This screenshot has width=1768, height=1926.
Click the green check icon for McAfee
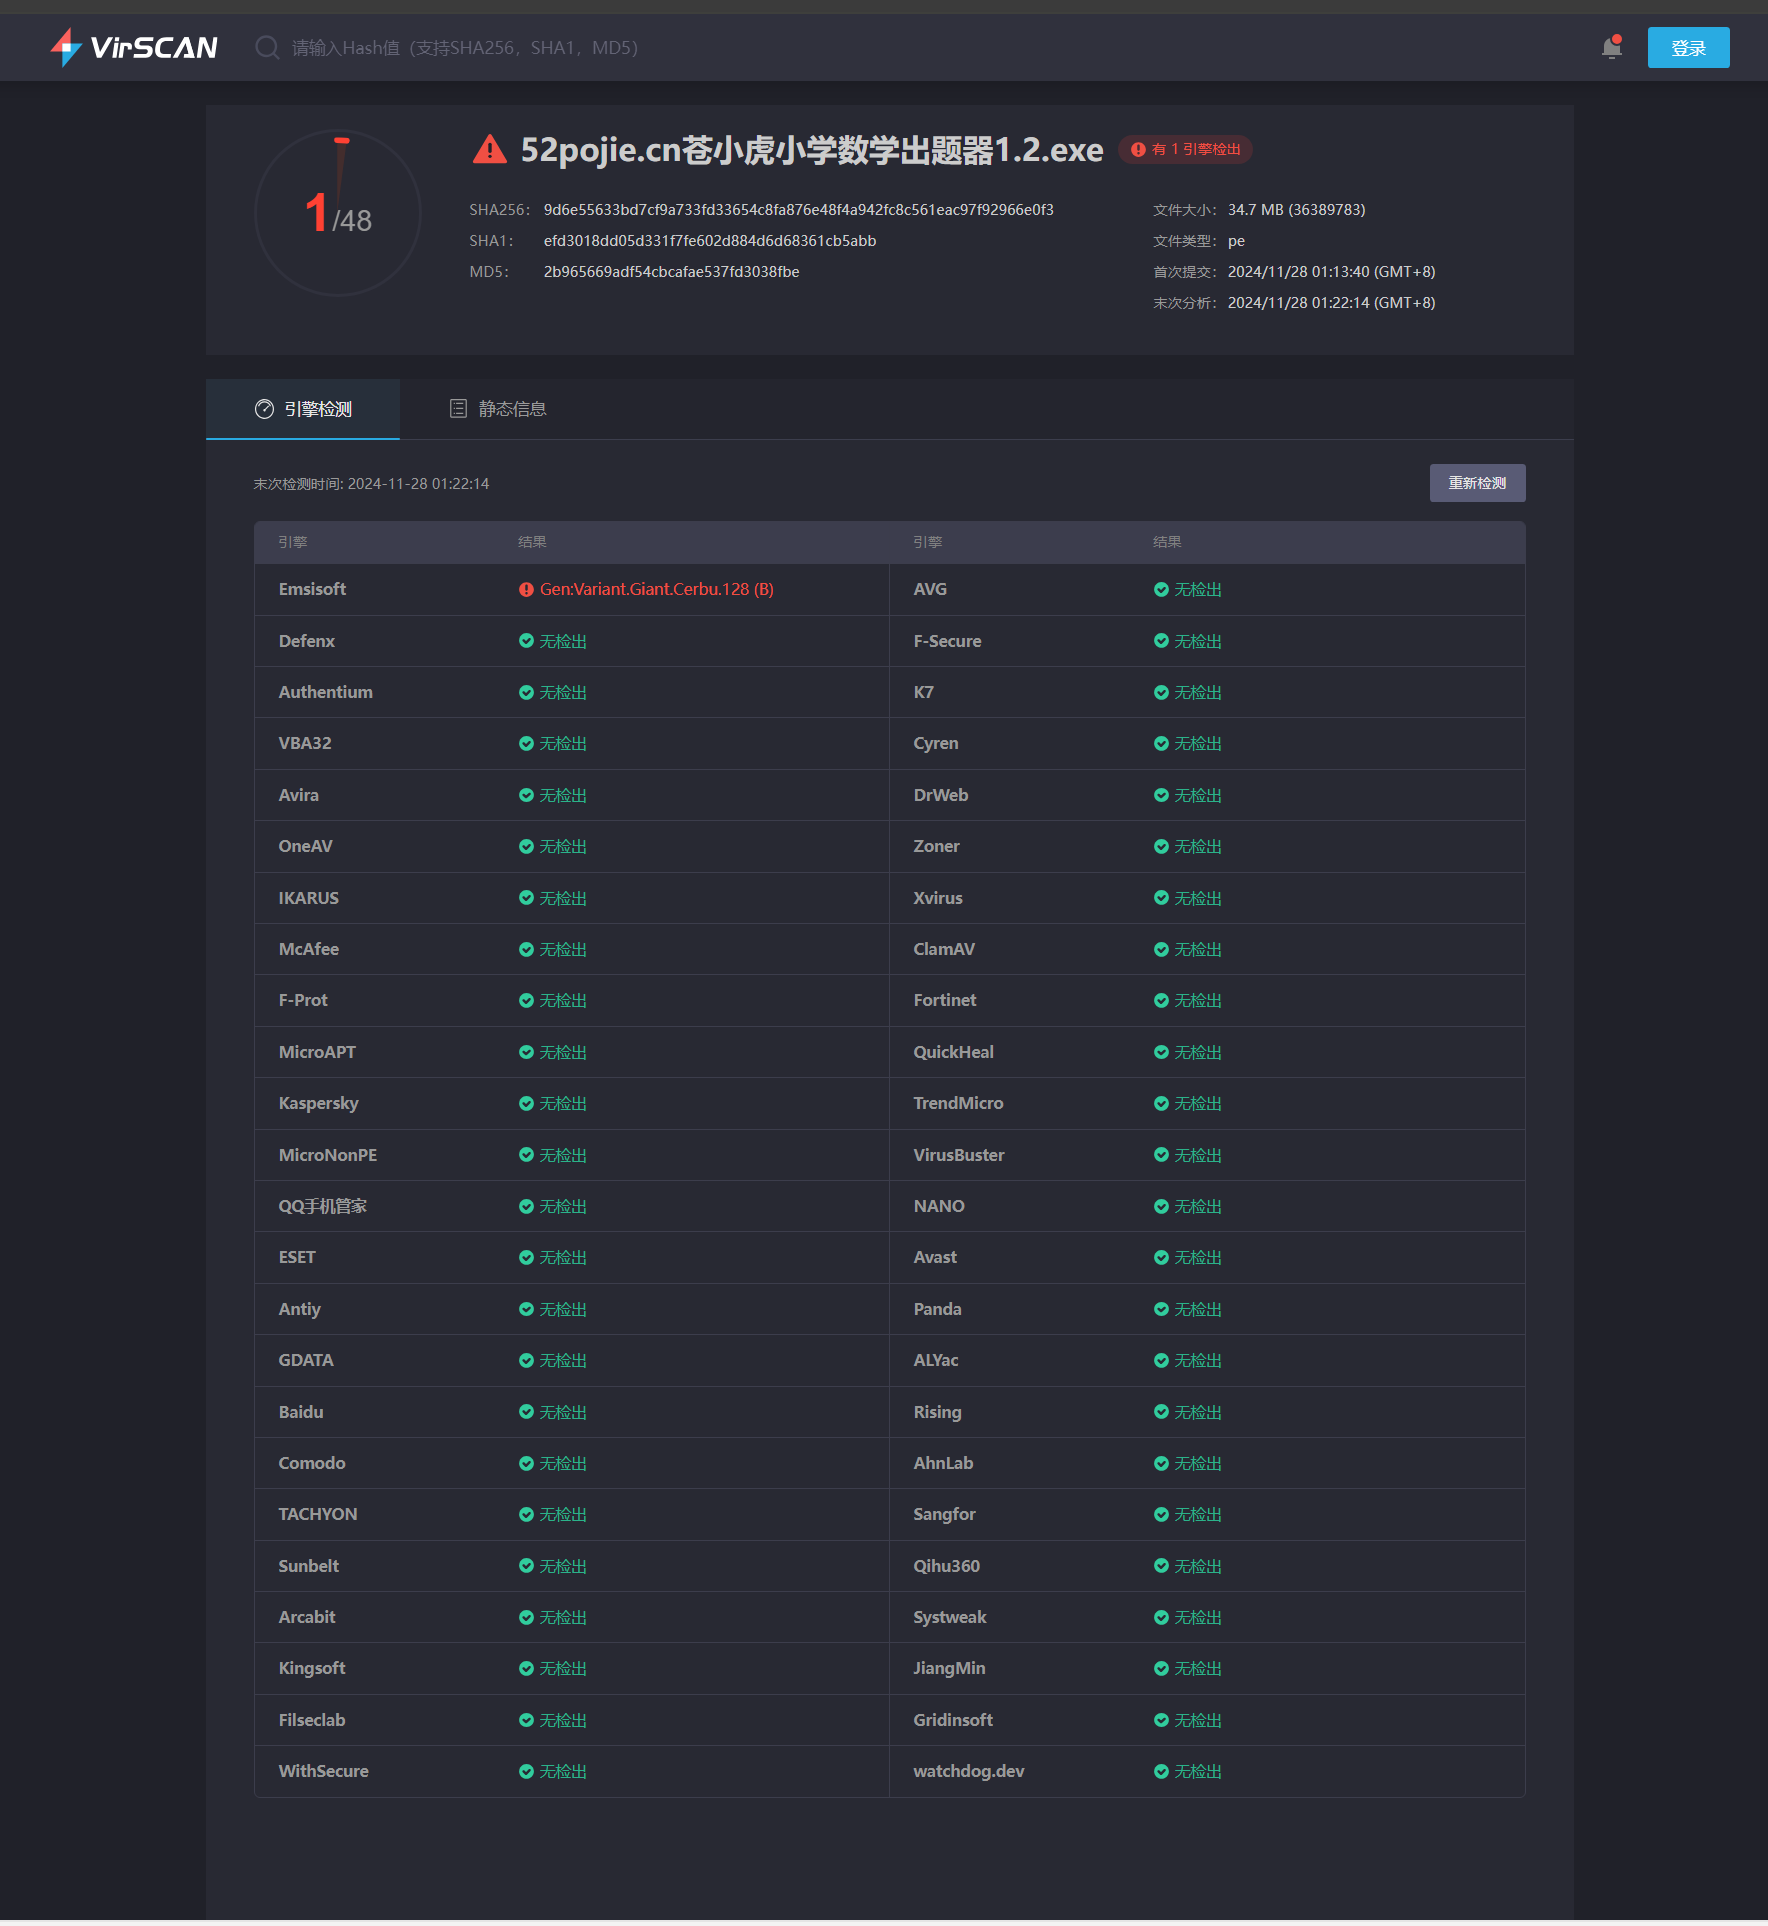pos(526,950)
